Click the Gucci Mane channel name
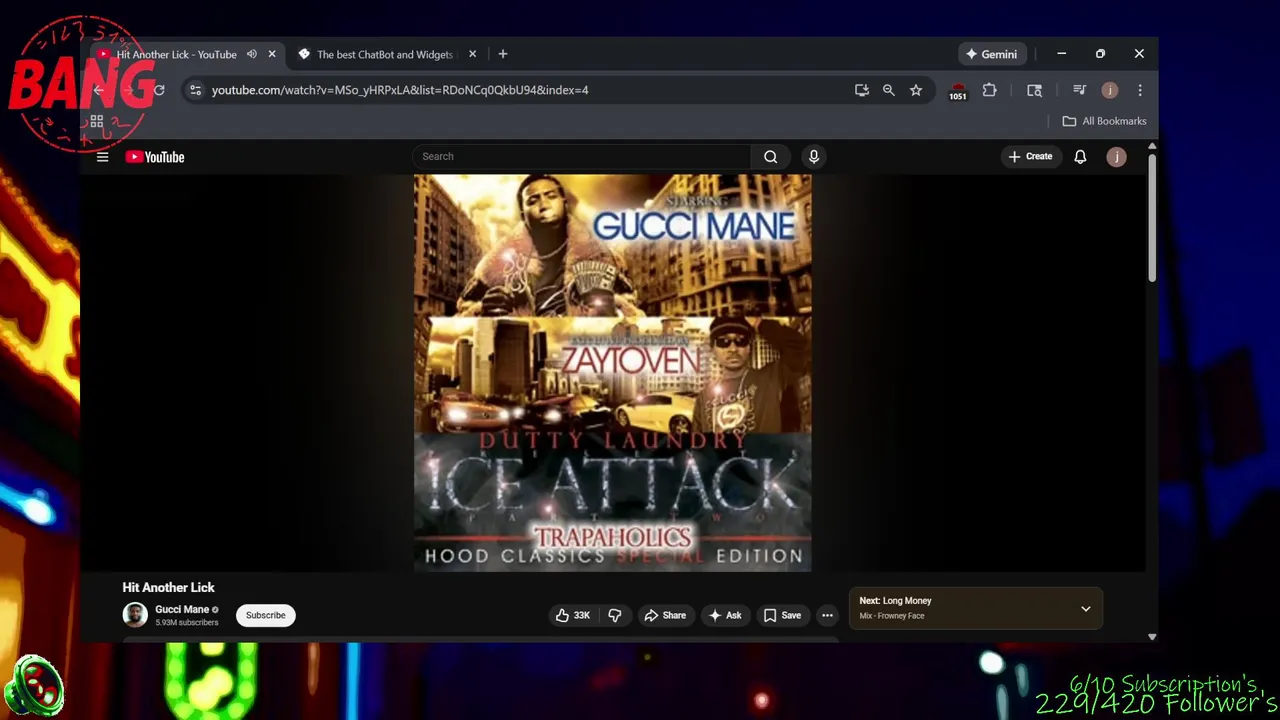This screenshot has width=1280, height=720. [182, 609]
